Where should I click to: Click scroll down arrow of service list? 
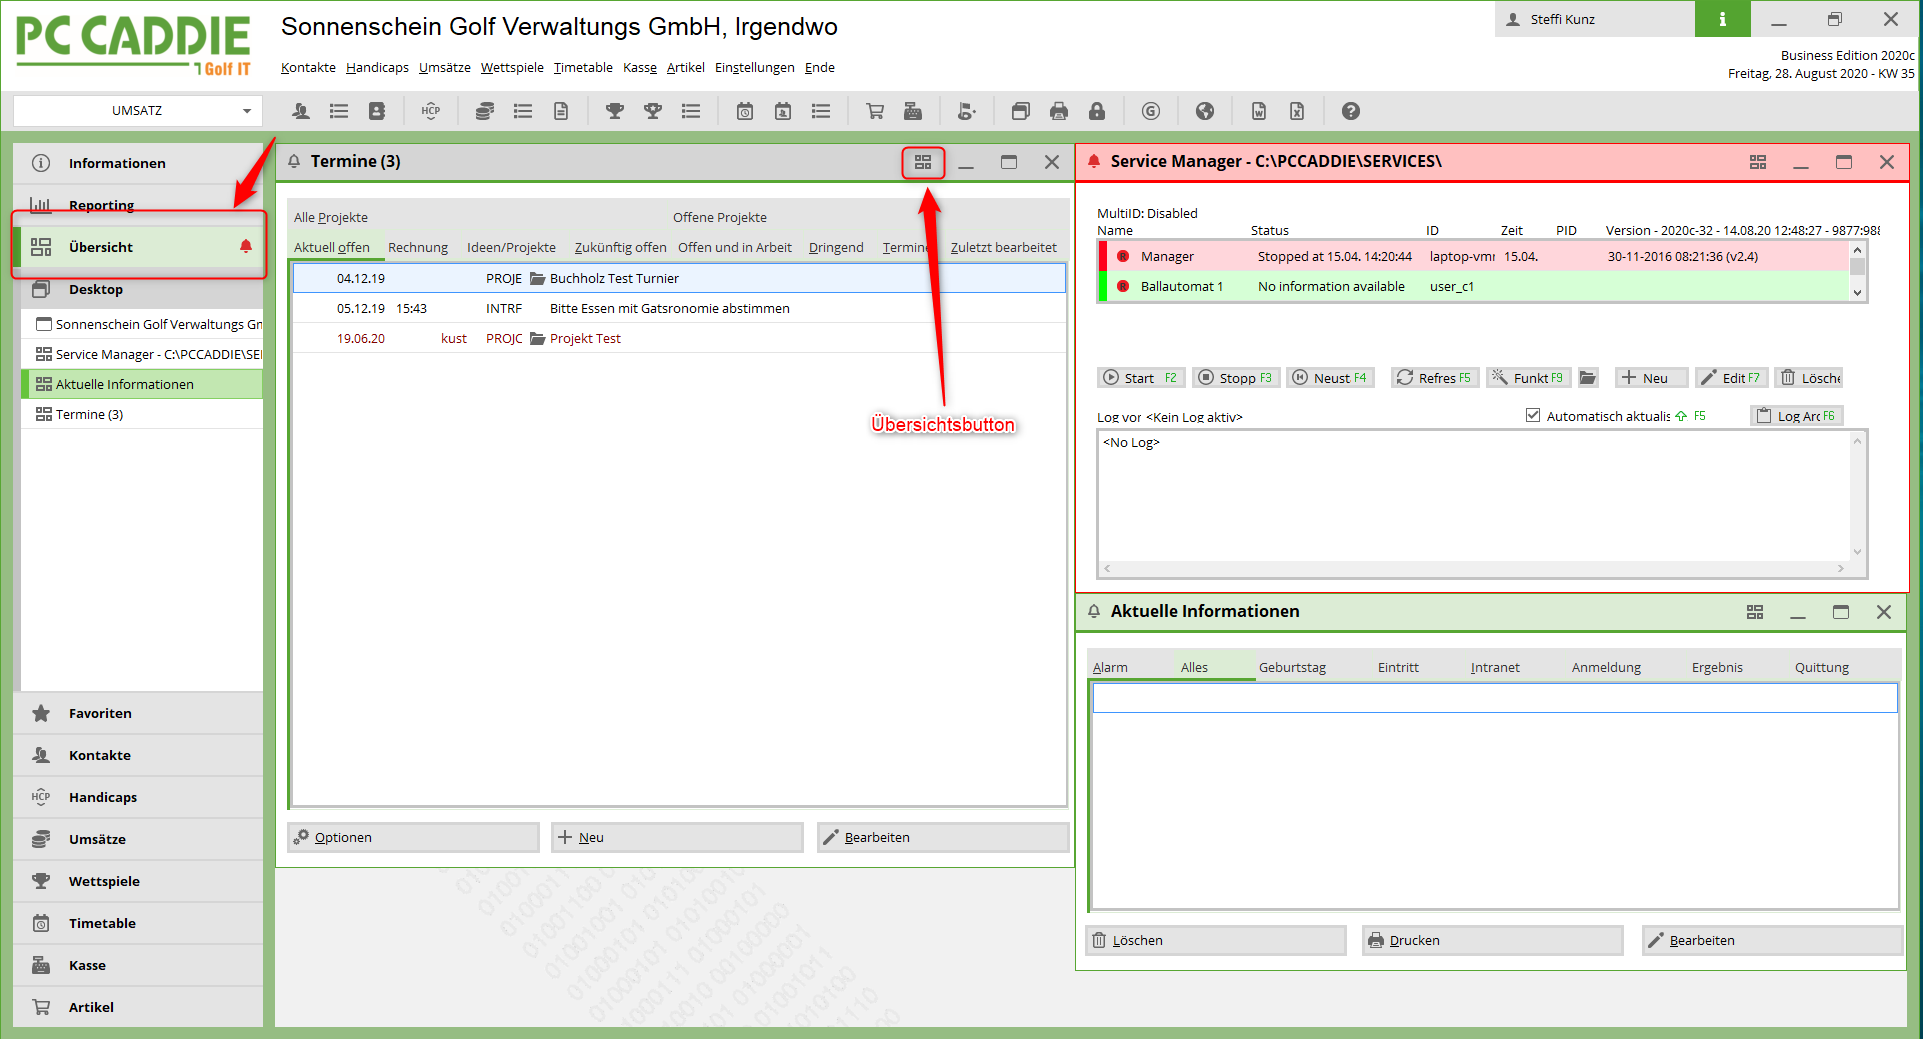point(1858,293)
